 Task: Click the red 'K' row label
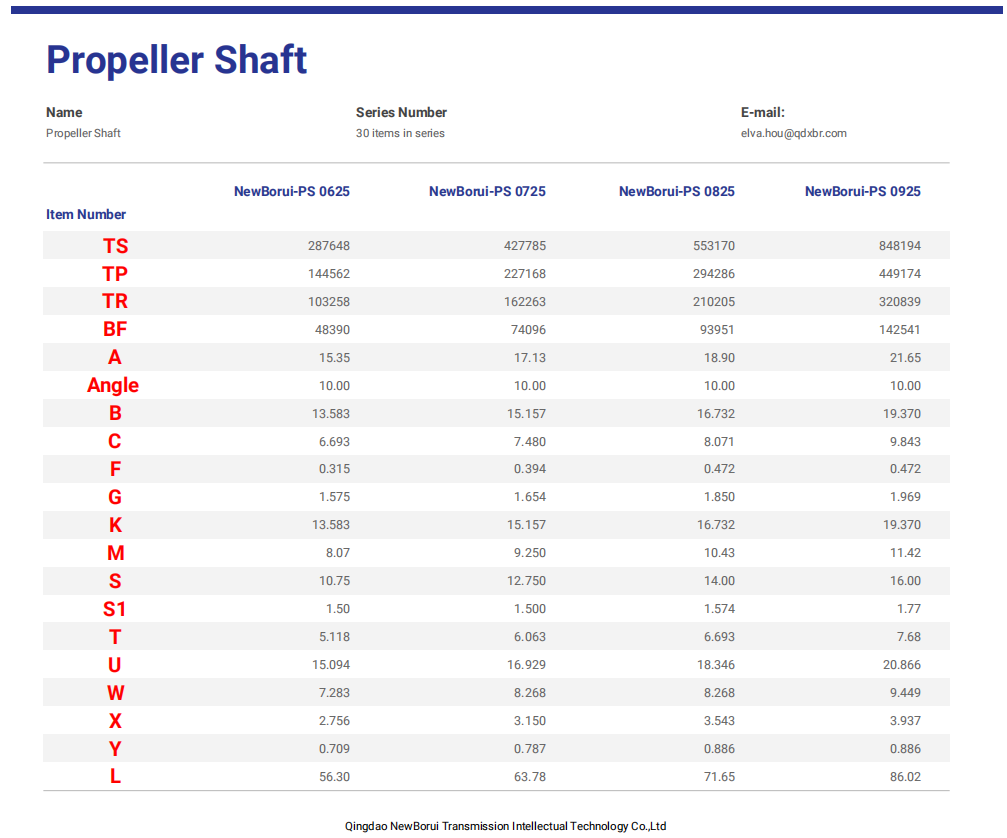point(115,525)
